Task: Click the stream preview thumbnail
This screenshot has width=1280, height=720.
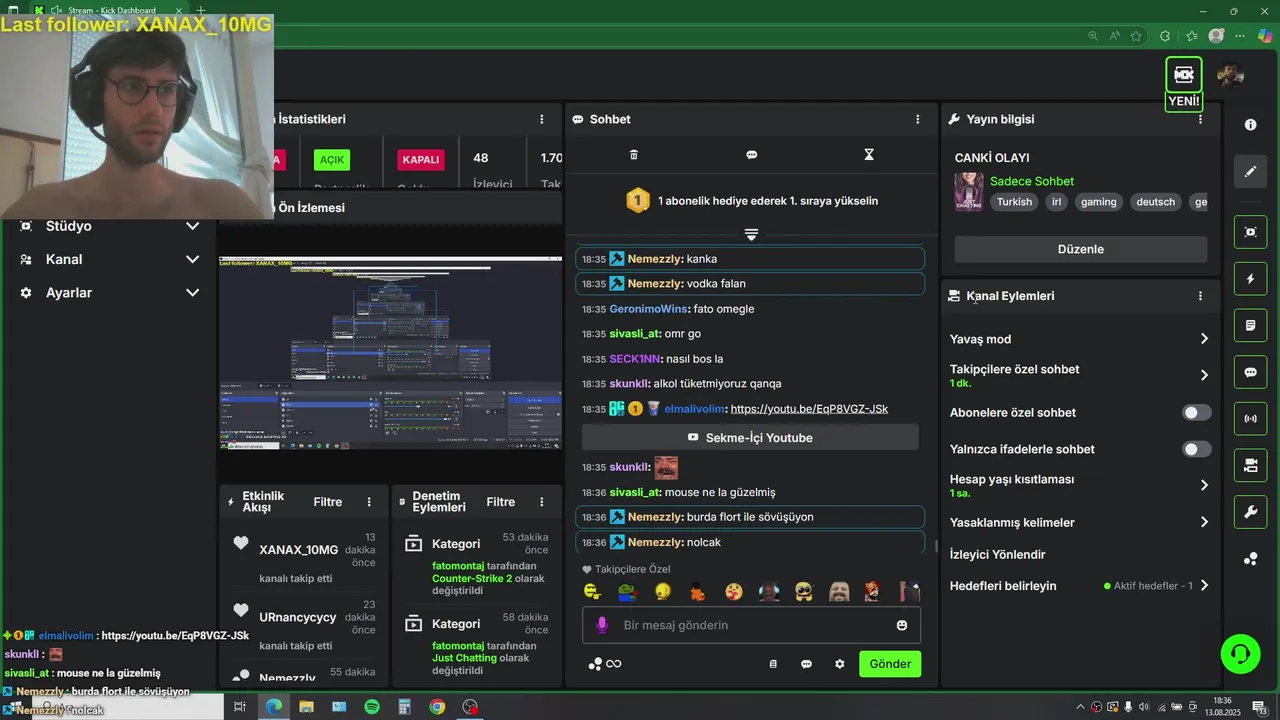Action: (x=390, y=353)
